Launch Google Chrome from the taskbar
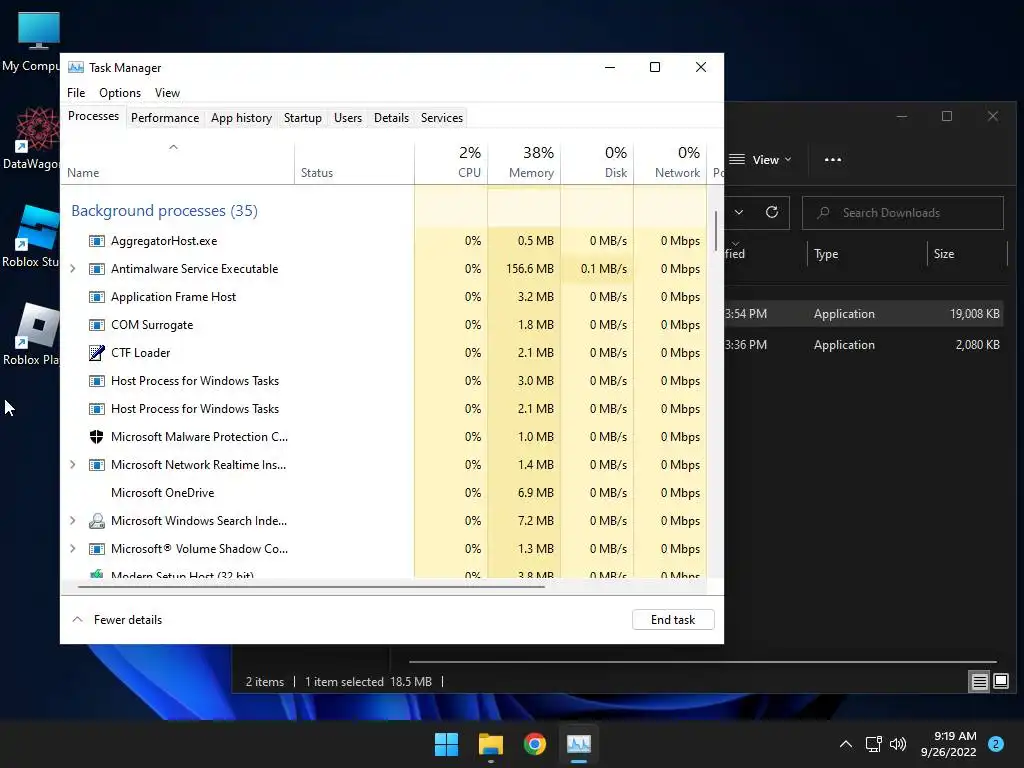This screenshot has height=768, width=1024. 535,744
